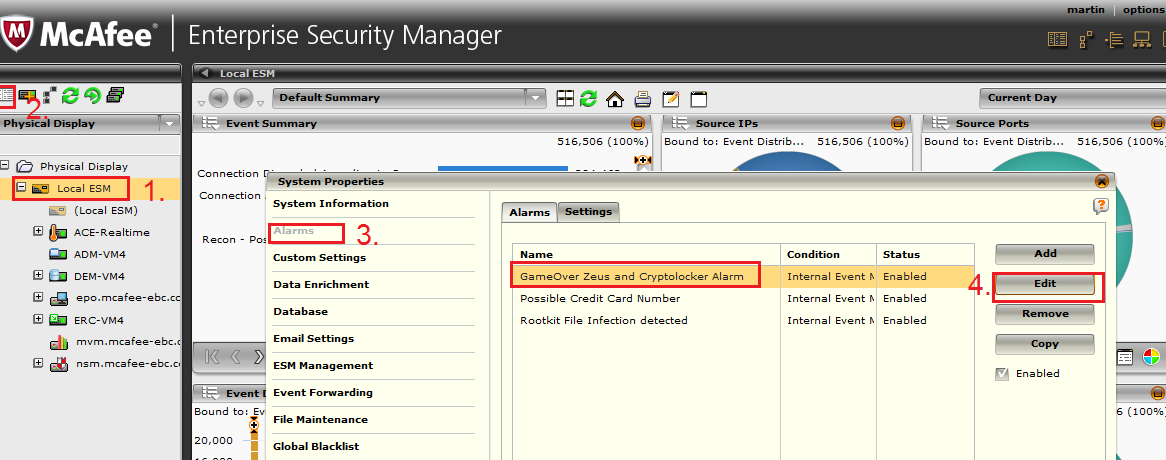
Task: Click the Edit button for the alarm
Action: coord(1044,284)
